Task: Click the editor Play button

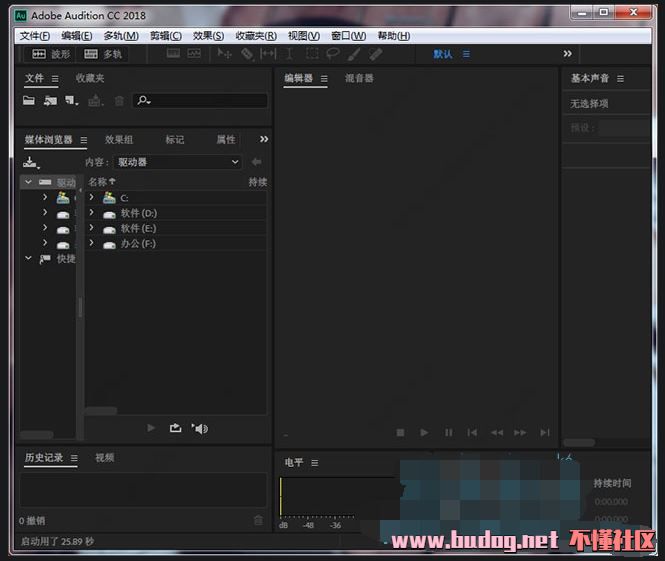Action: 424,433
